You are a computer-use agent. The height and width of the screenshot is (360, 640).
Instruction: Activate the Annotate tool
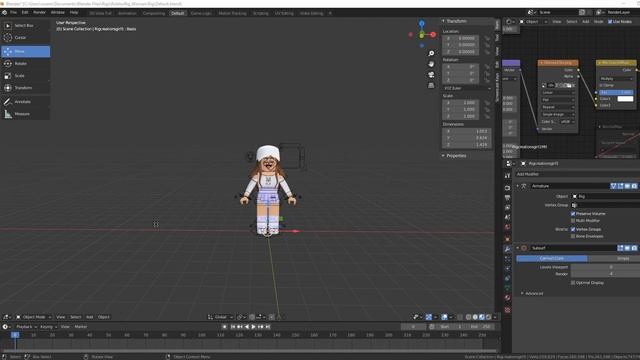tap(25, 102)
